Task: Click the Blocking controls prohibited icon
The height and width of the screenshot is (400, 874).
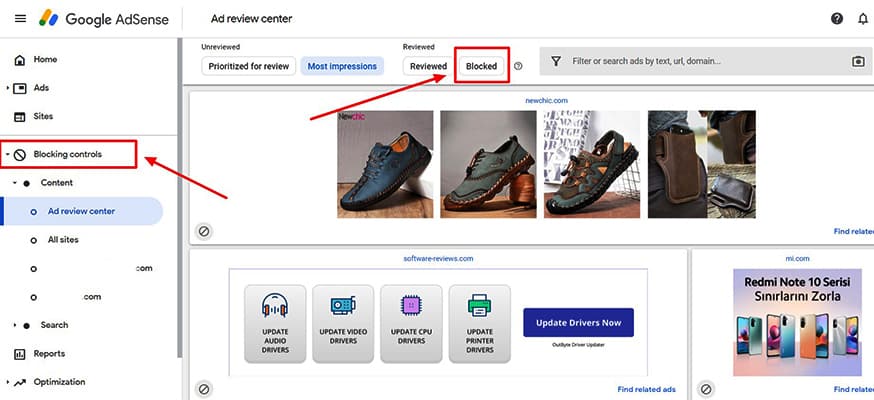Action: [x=20, y=155]
